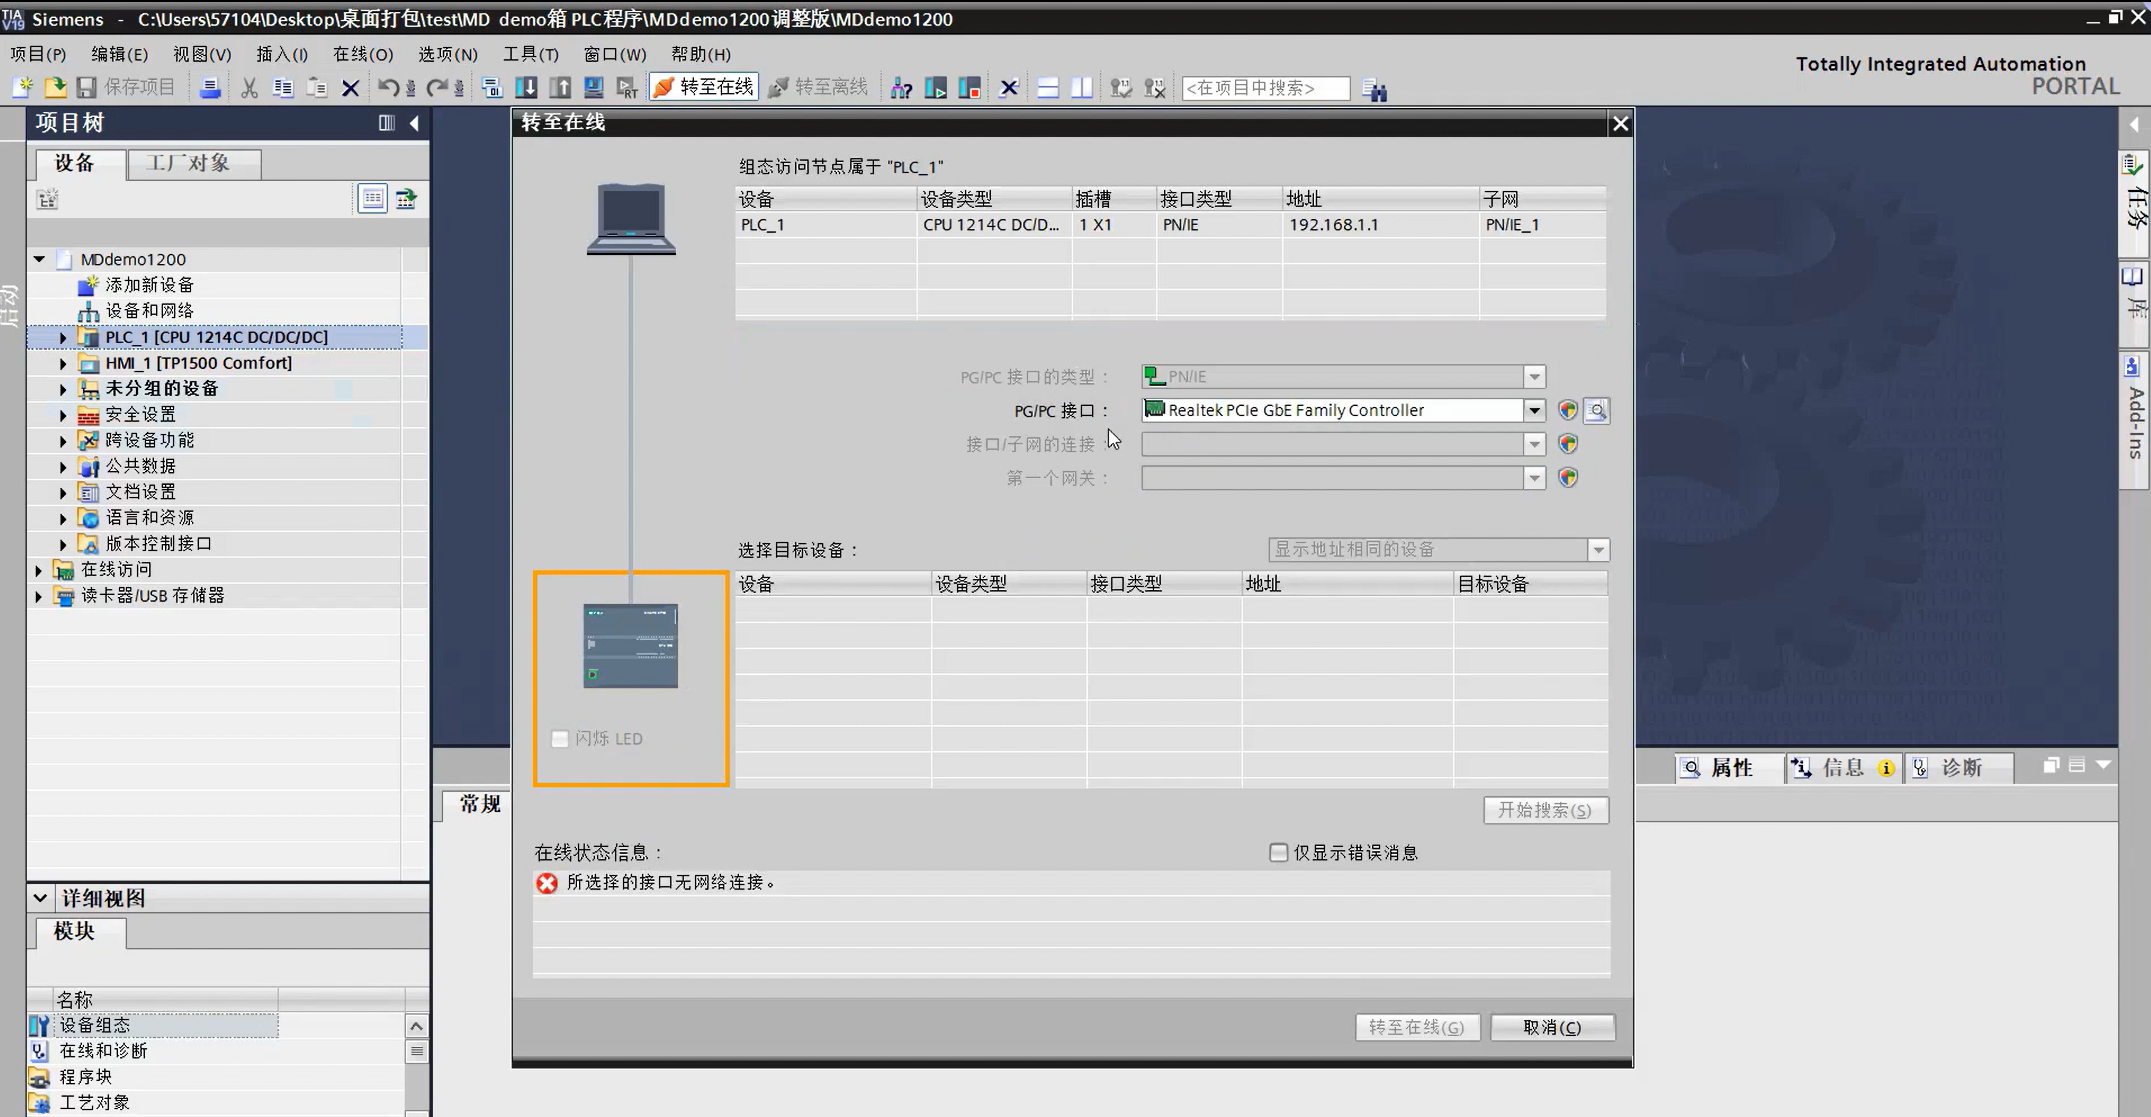The height and width of the screenshot is (1117, 2151).
Task: Click the project search input field
Action: [1264, 88]
